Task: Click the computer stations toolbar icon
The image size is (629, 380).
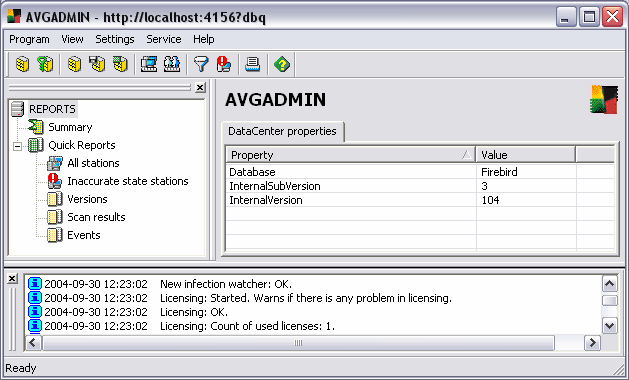Action: tap(149, 64)
